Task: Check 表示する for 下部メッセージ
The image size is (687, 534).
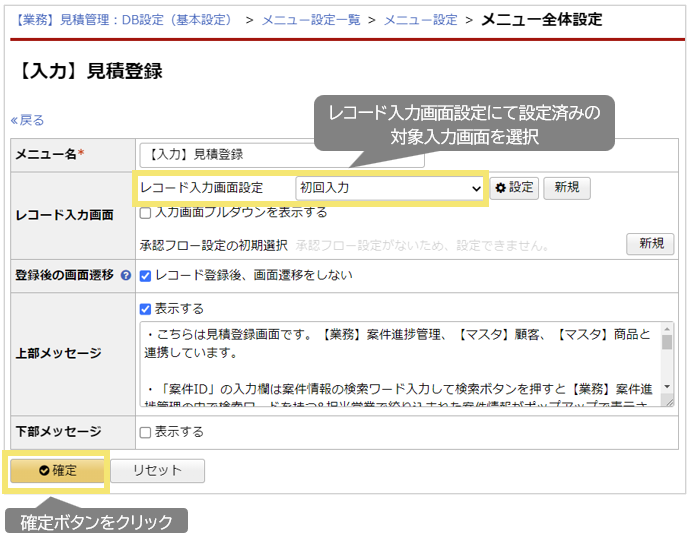Action: pos(145,433)
